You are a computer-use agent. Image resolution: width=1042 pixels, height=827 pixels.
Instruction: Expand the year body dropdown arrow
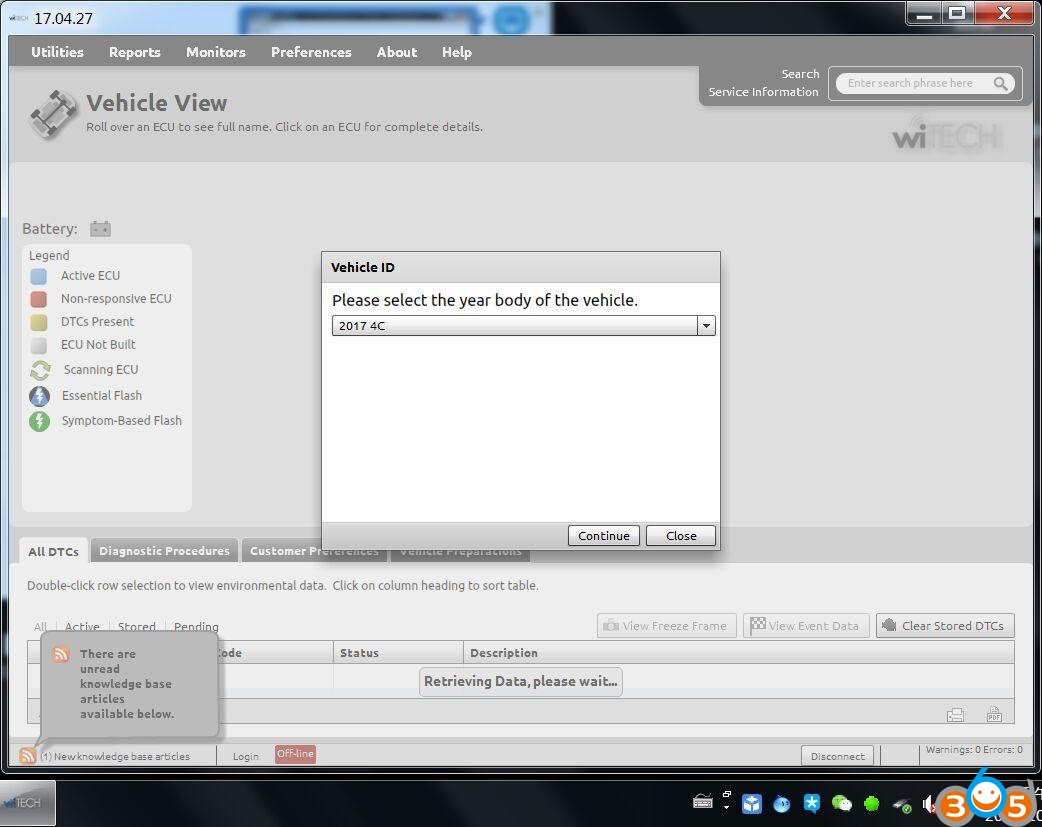coord(706,326)
